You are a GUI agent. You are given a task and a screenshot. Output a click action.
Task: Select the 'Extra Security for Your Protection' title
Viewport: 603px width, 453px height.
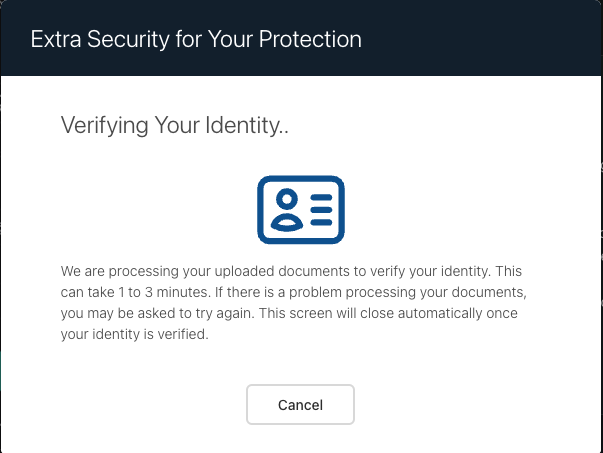(x=196, y=39)
